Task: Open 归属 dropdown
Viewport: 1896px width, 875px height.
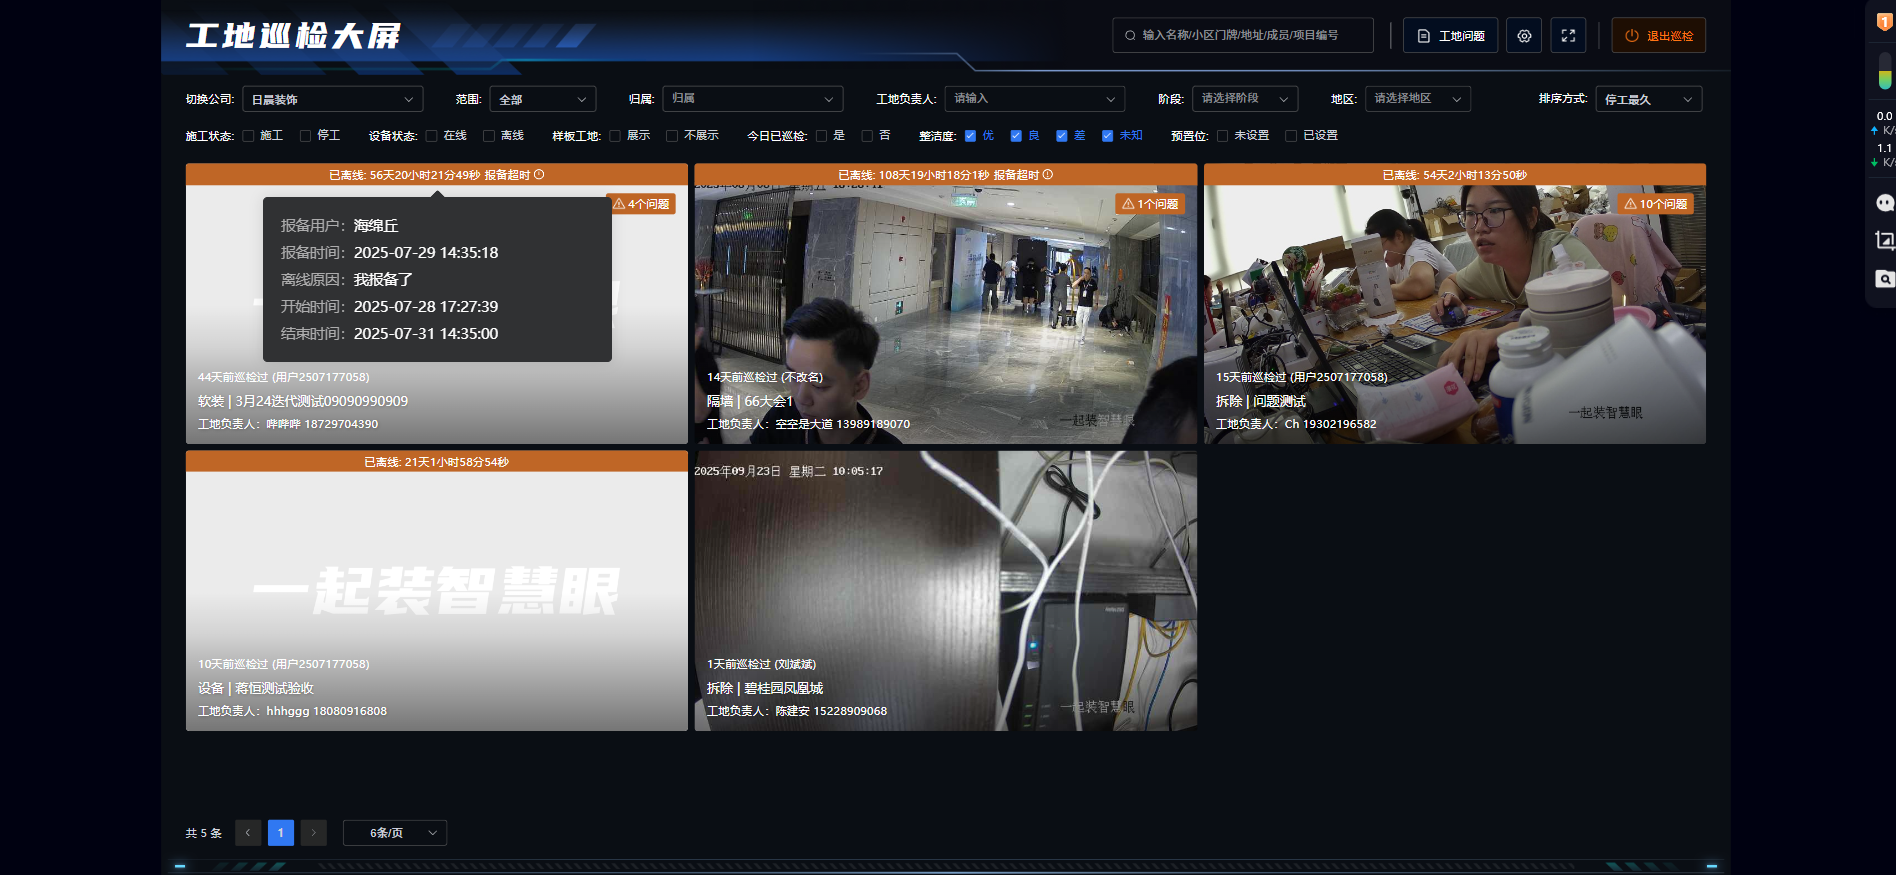Action: pos(753,99)
